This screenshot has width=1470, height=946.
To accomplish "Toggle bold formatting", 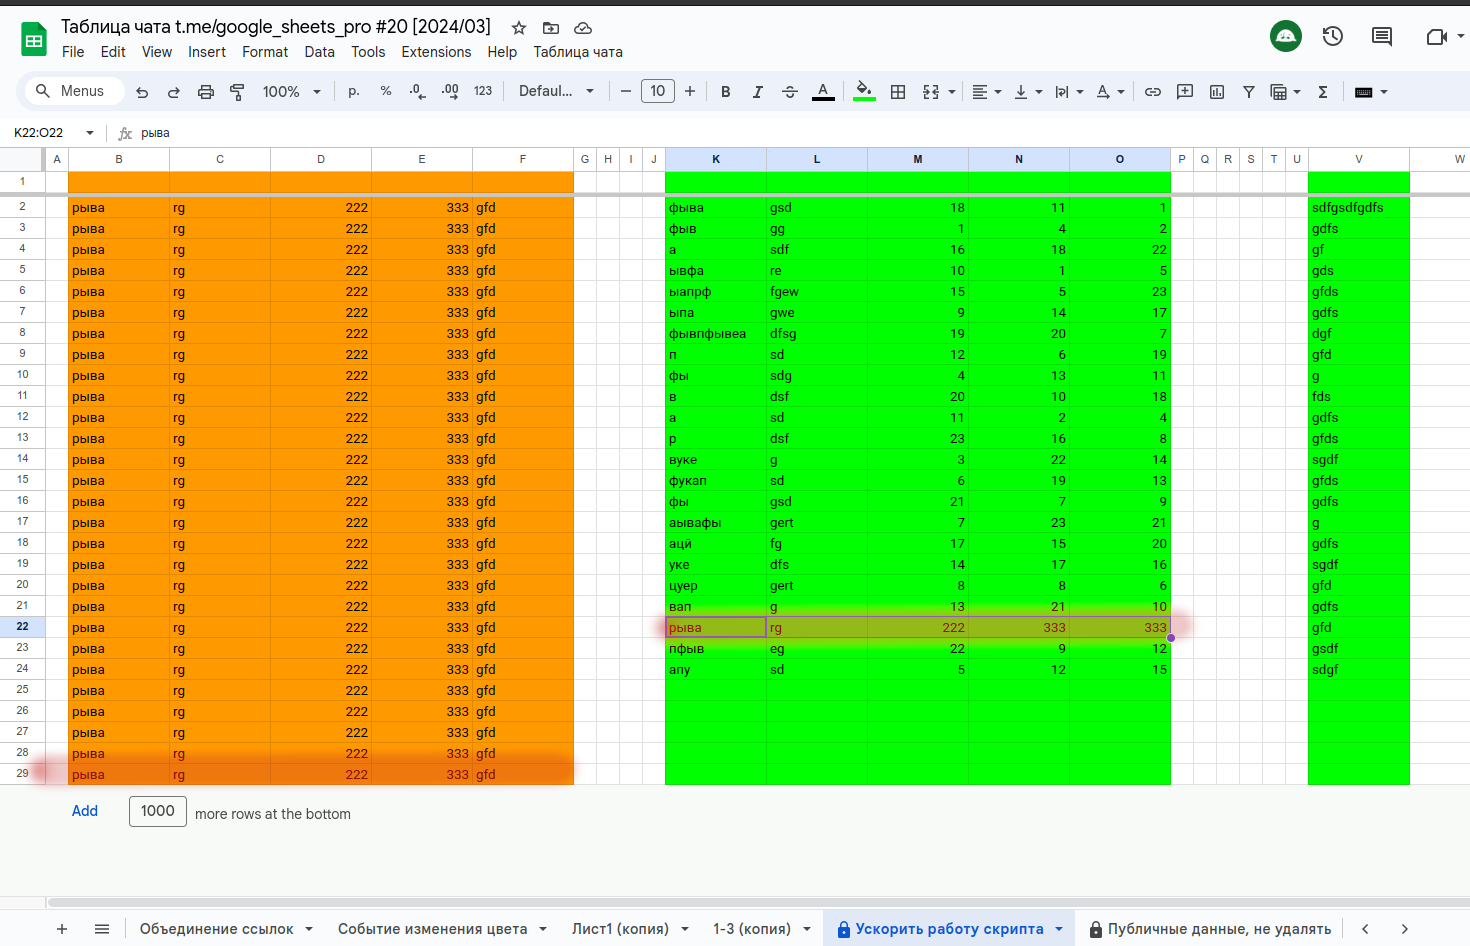I will (x=726, y=92).
